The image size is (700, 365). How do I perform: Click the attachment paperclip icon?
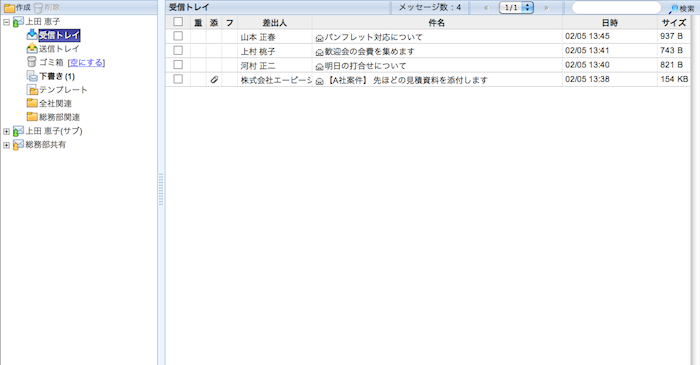pyautogui.click(x=214, y=79)
